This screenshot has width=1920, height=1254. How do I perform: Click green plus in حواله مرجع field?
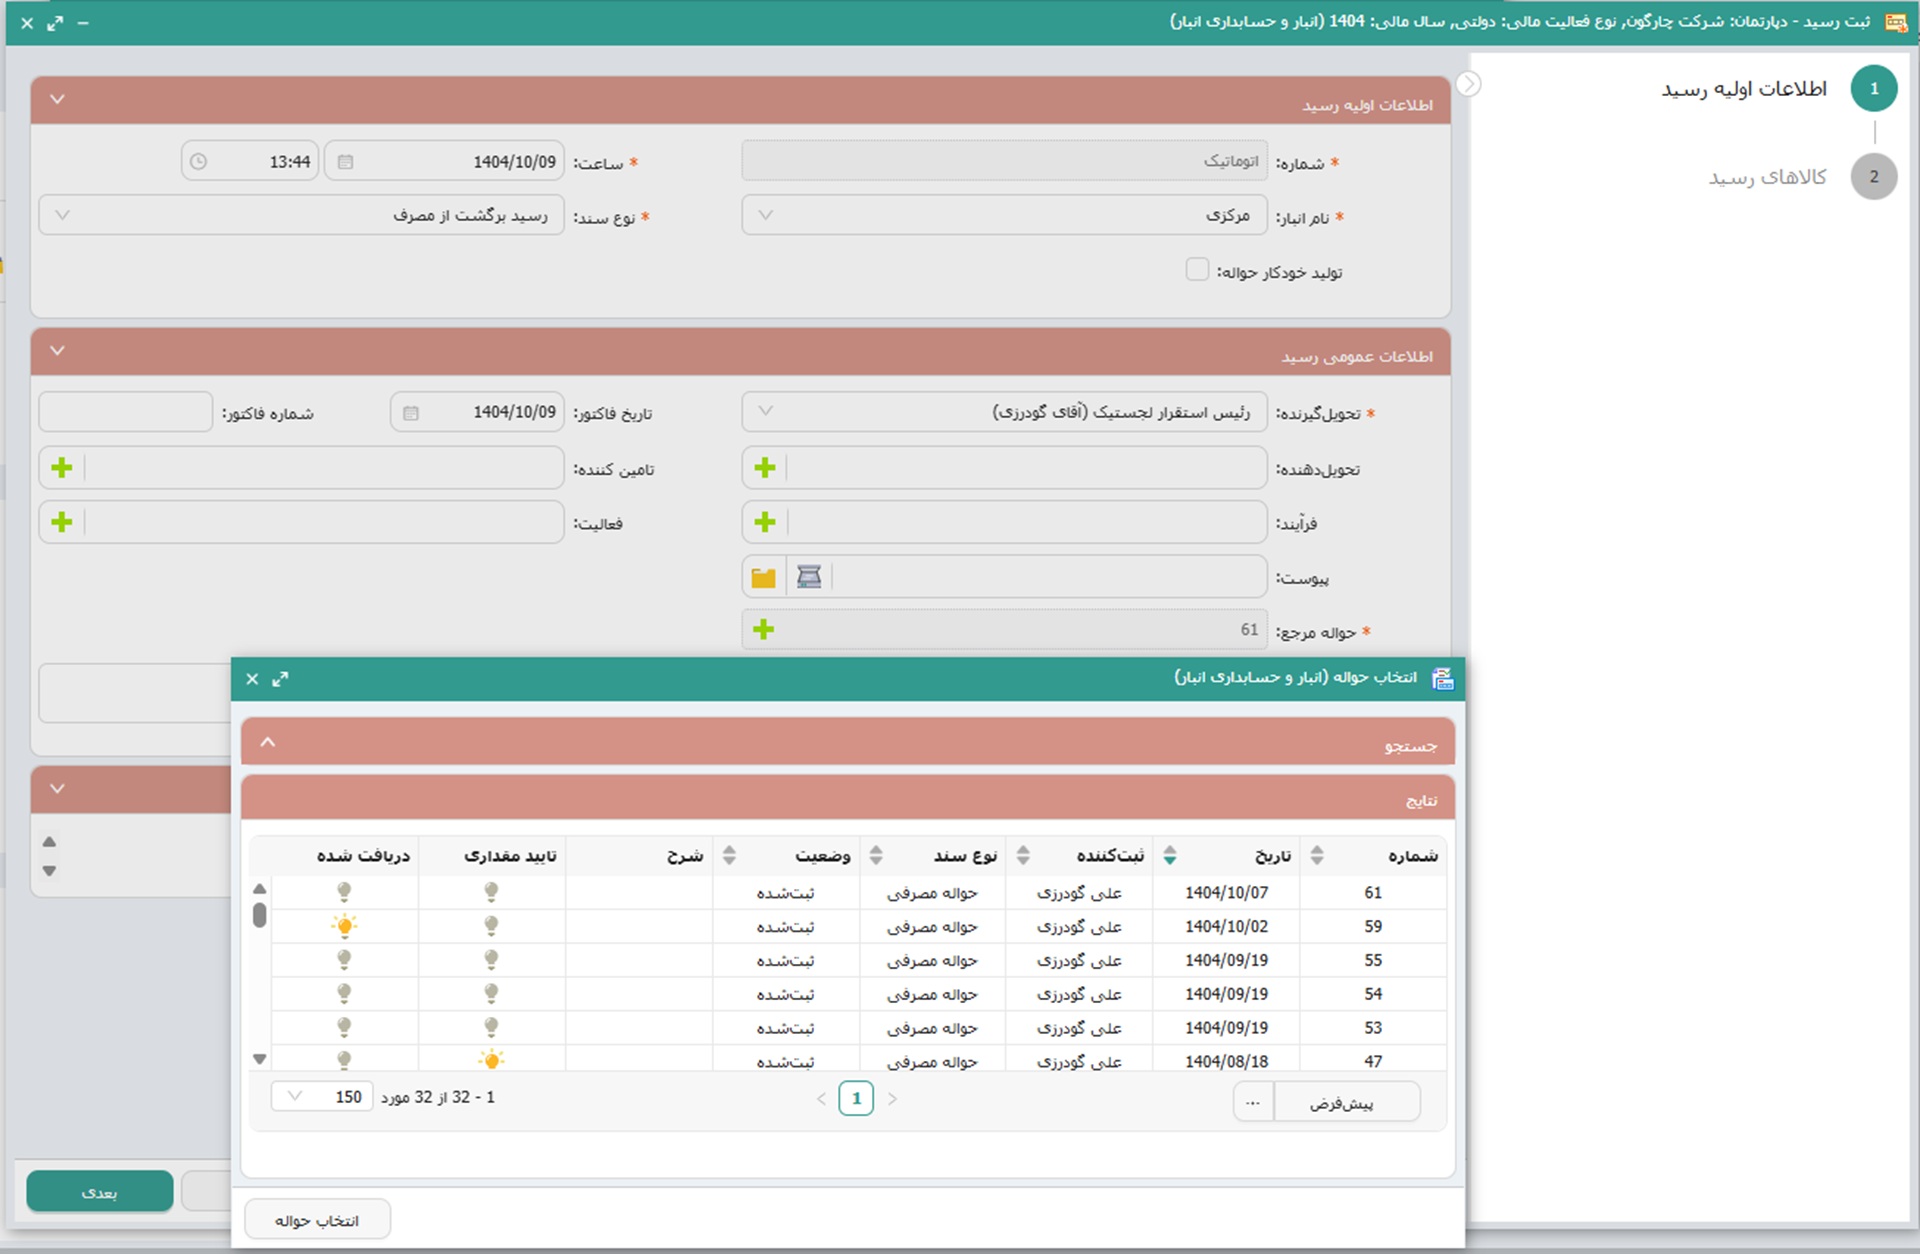tap(763, 629)
